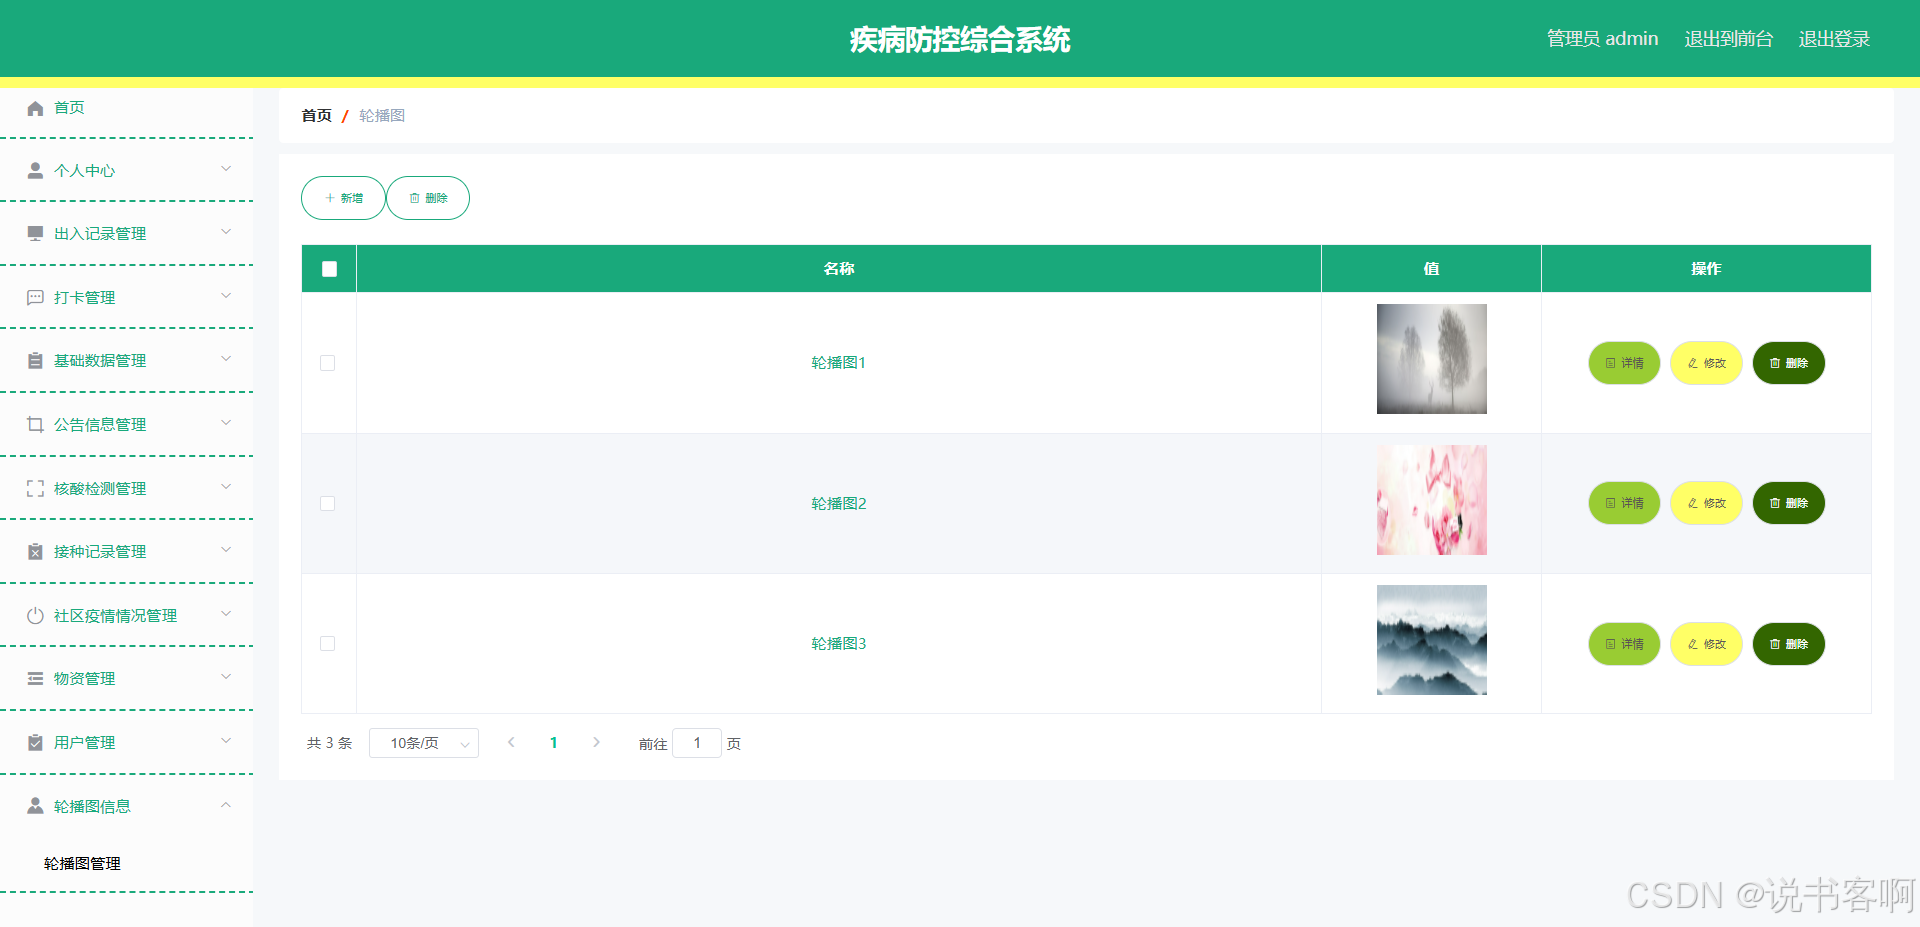Viewport: 1920px width, 927px height.
Task: Click the checklist icon for 用户管理
Action: pos(35,743)
